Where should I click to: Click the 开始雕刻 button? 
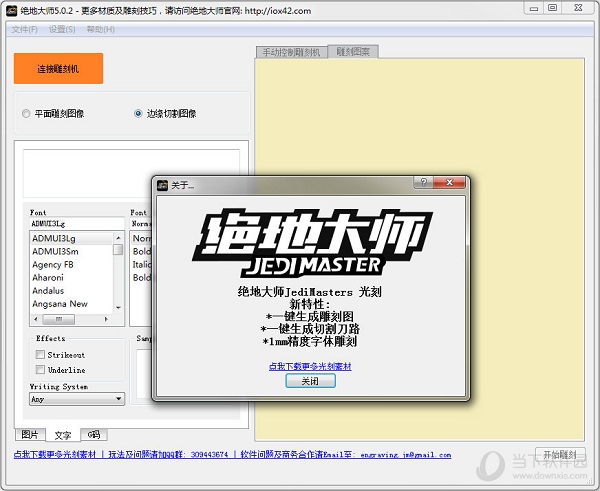pos(560,455)
